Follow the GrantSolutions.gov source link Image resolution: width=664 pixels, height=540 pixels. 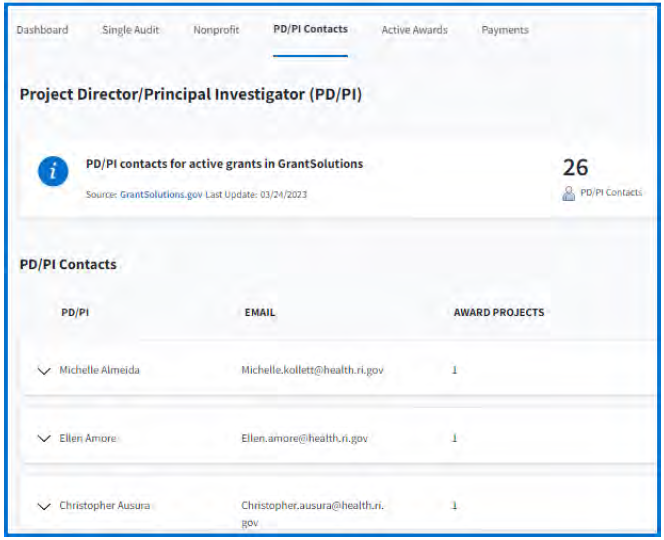(161, 194)
